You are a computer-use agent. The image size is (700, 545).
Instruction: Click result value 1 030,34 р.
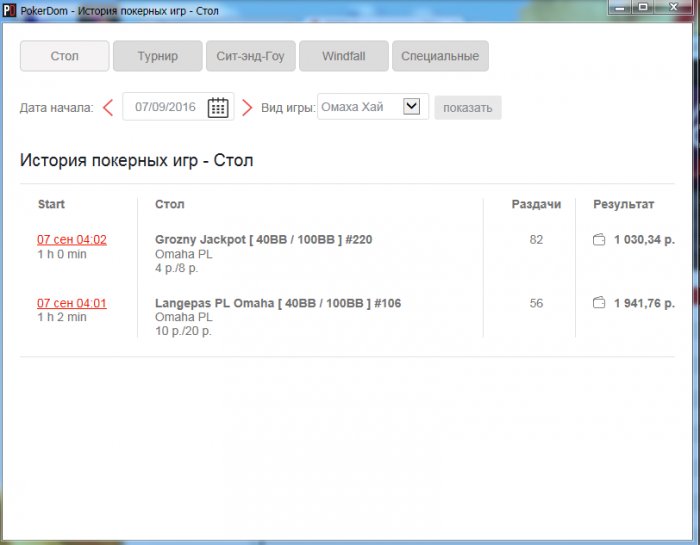(x=644, y=240)
